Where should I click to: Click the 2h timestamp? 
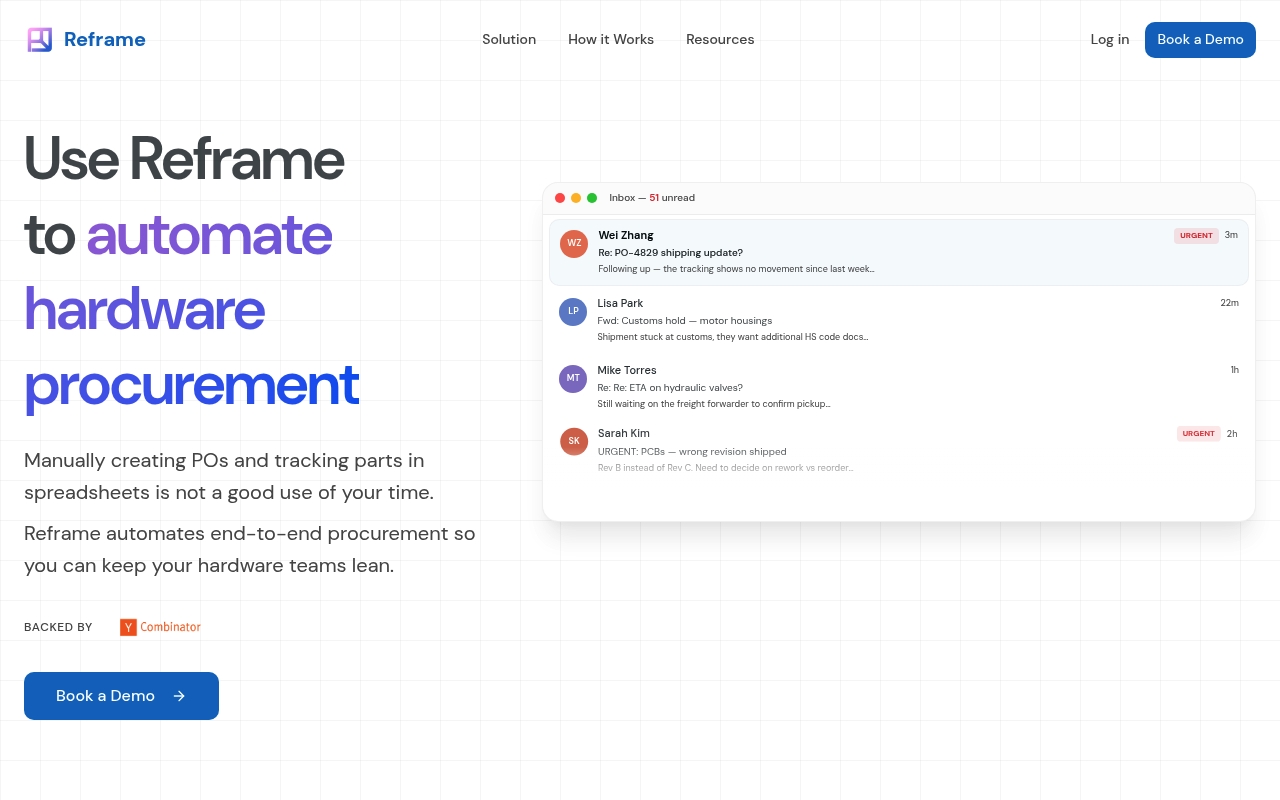[1232, 434]
